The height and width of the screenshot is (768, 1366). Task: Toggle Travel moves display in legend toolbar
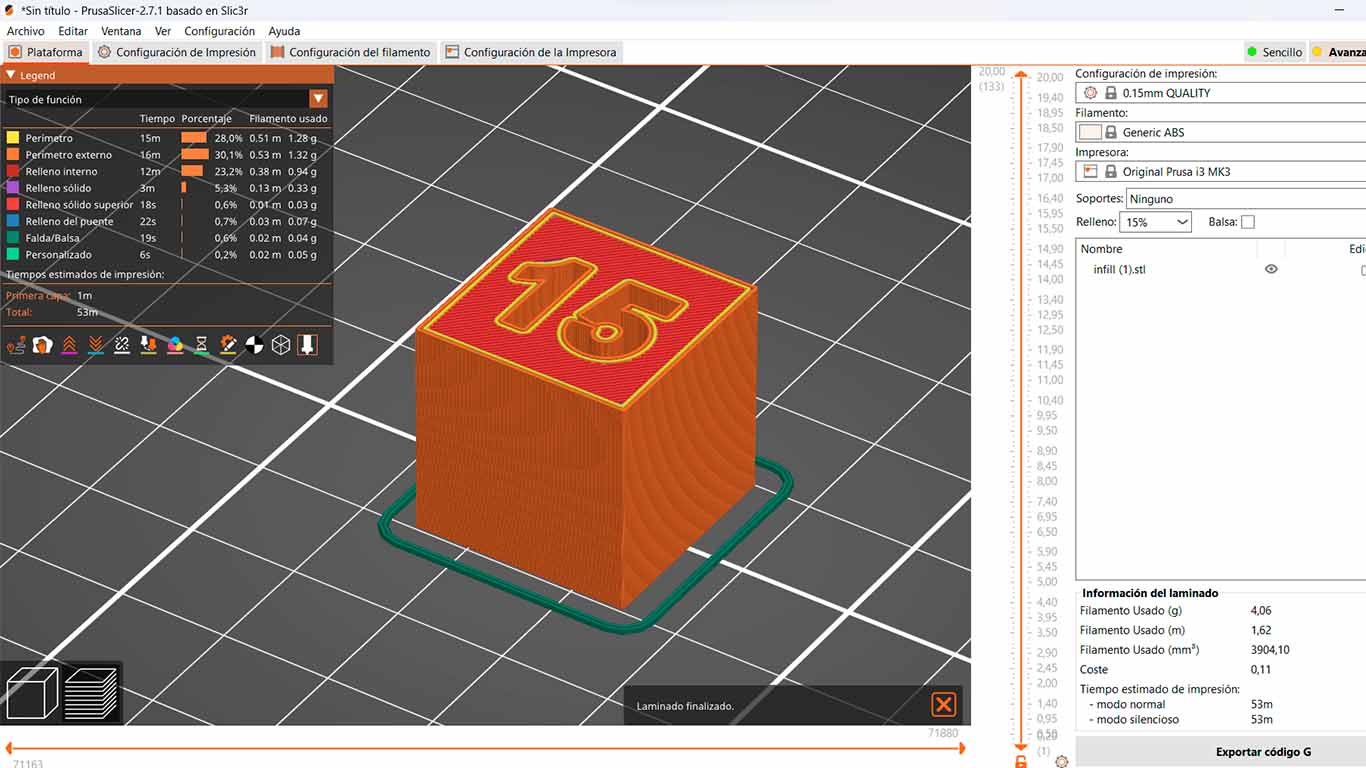[x=16, y=345]
